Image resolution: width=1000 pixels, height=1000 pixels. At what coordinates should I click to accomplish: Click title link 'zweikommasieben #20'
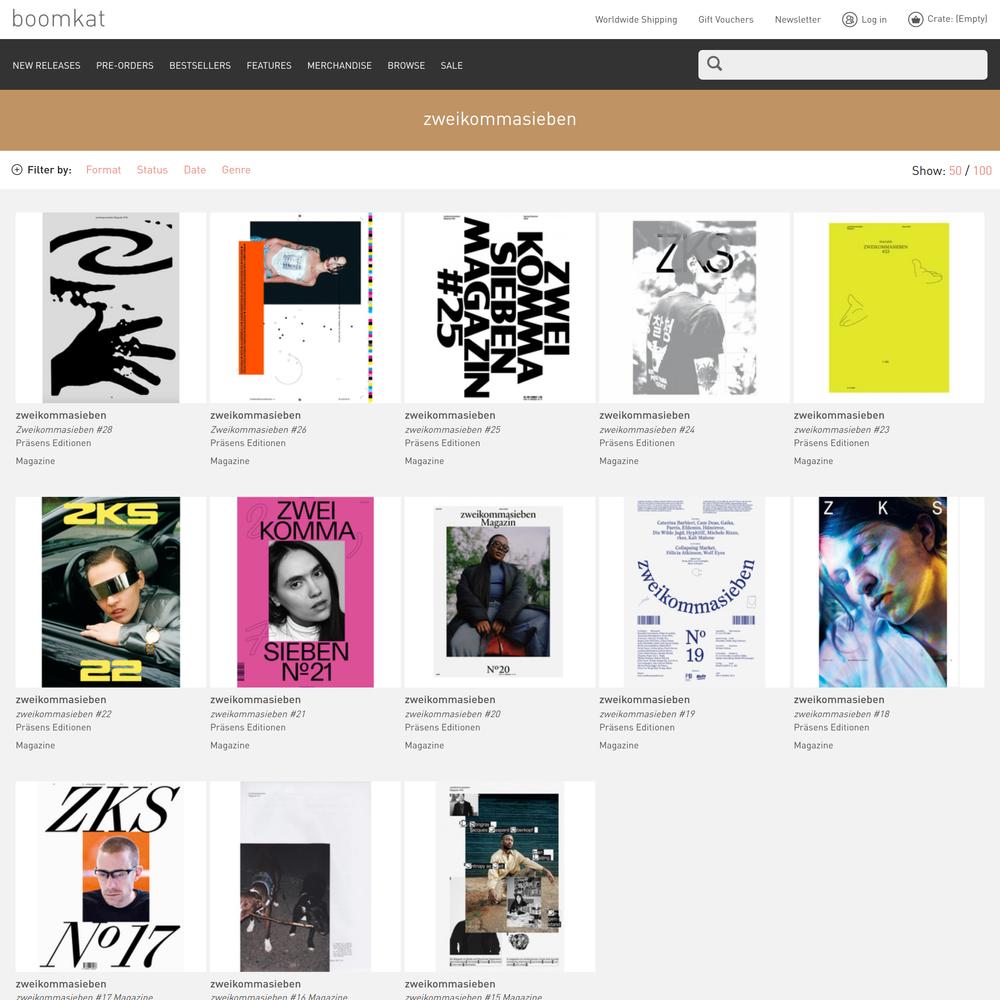(x=453, y=714)
